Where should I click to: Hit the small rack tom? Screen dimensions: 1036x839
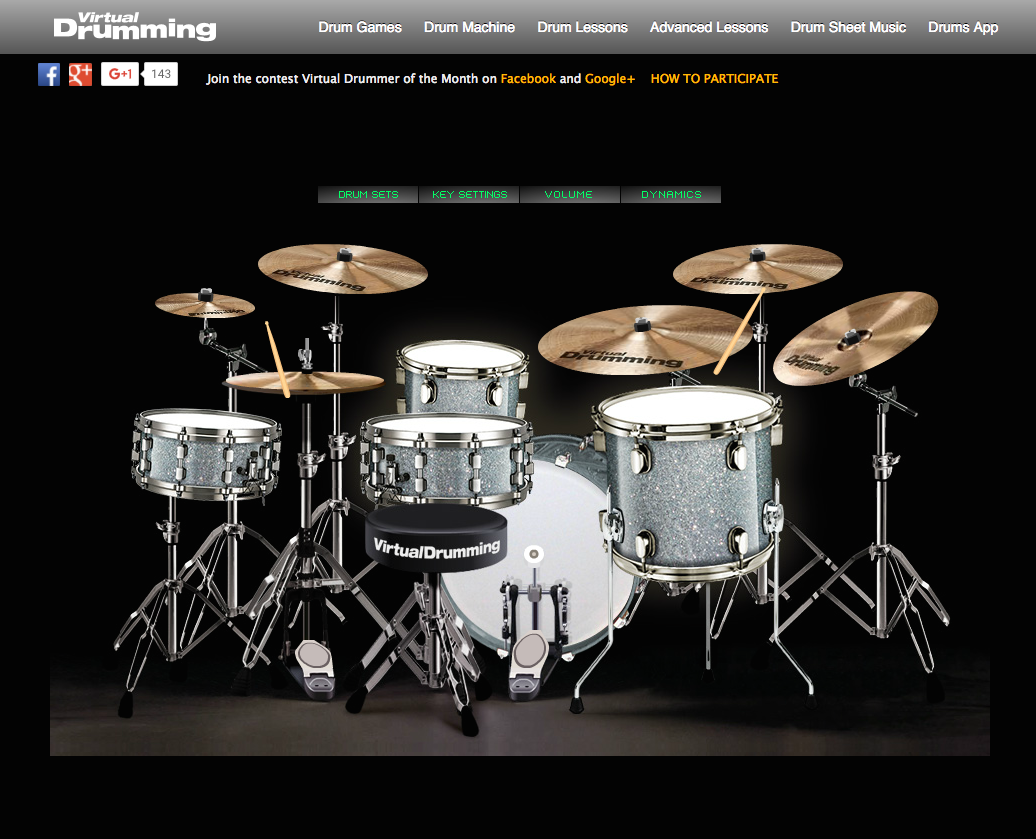point(462,377)
